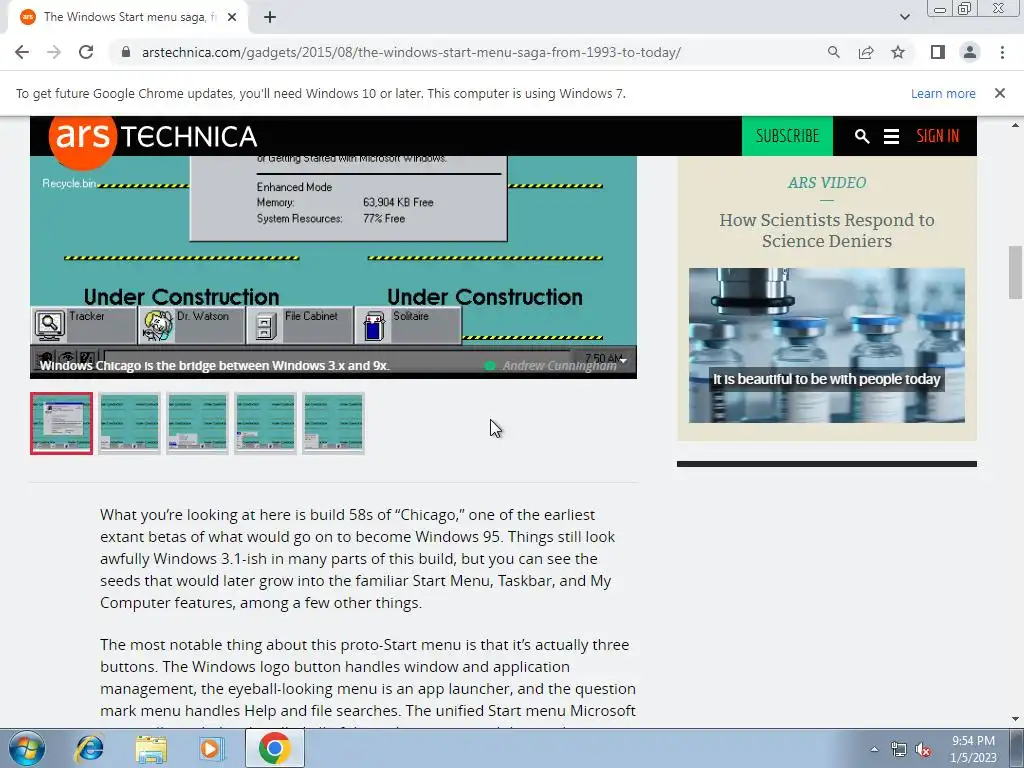Click the Chrome taskbar icon
This screenshot has width=1024, height=768.
tap(274, 748)
